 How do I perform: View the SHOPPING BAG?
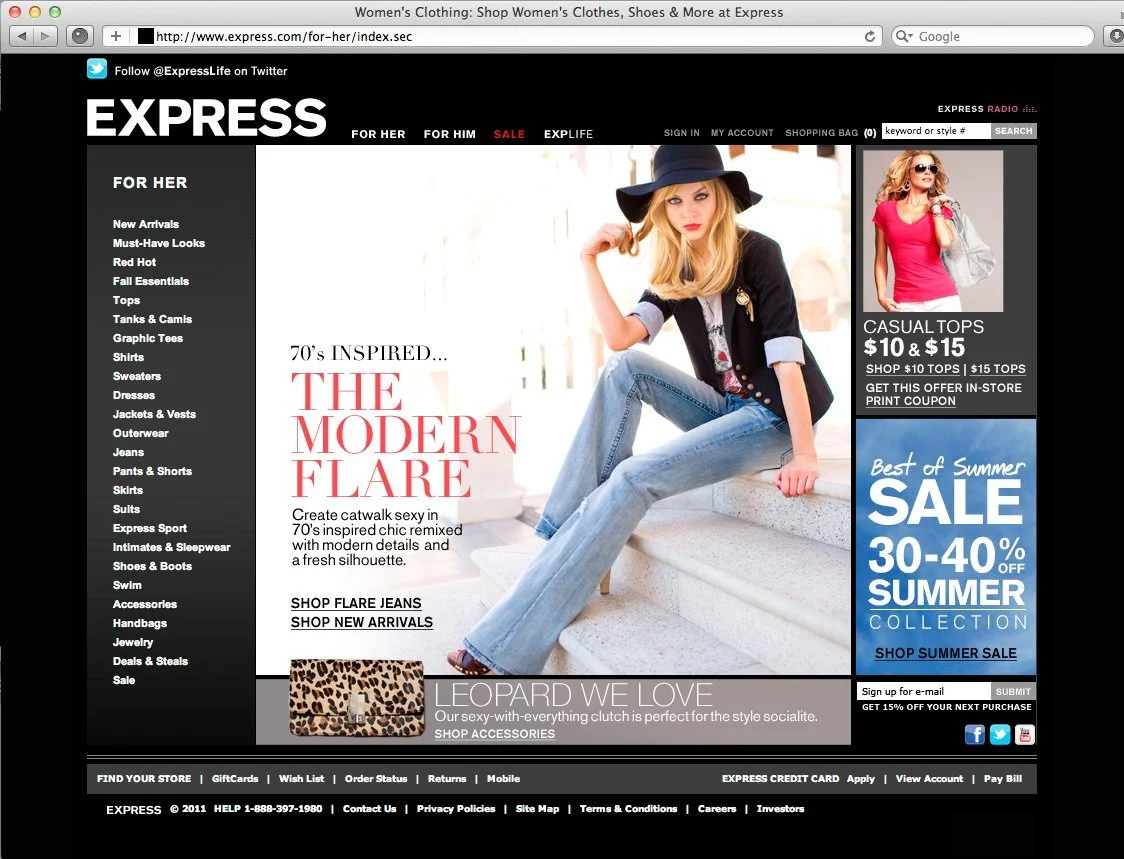pyautogui.click(x=830, y=133)
